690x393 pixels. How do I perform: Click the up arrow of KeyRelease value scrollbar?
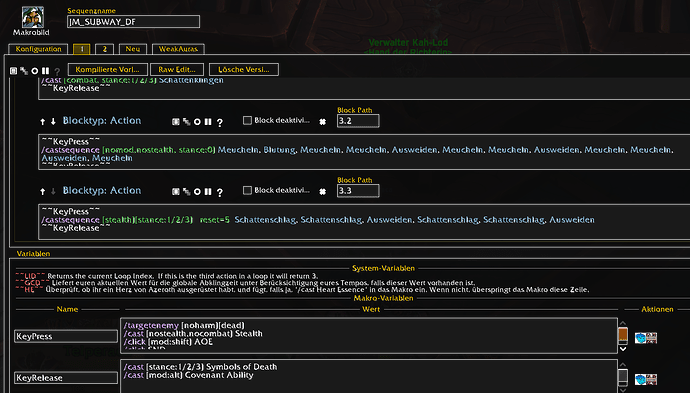(x=623, y=365)
